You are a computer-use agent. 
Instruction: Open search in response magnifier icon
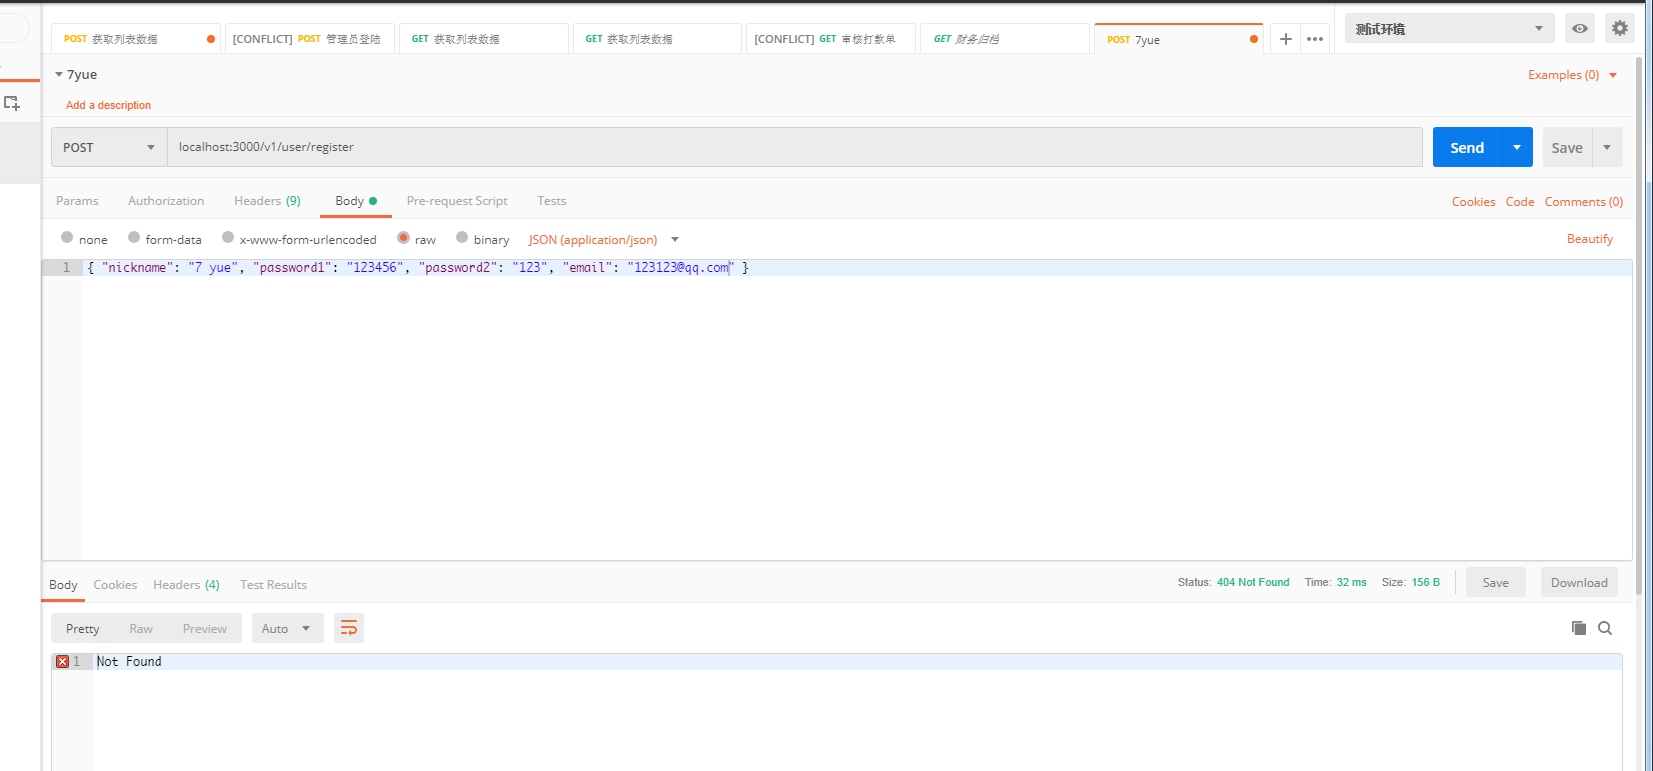tap(1605, 628)
